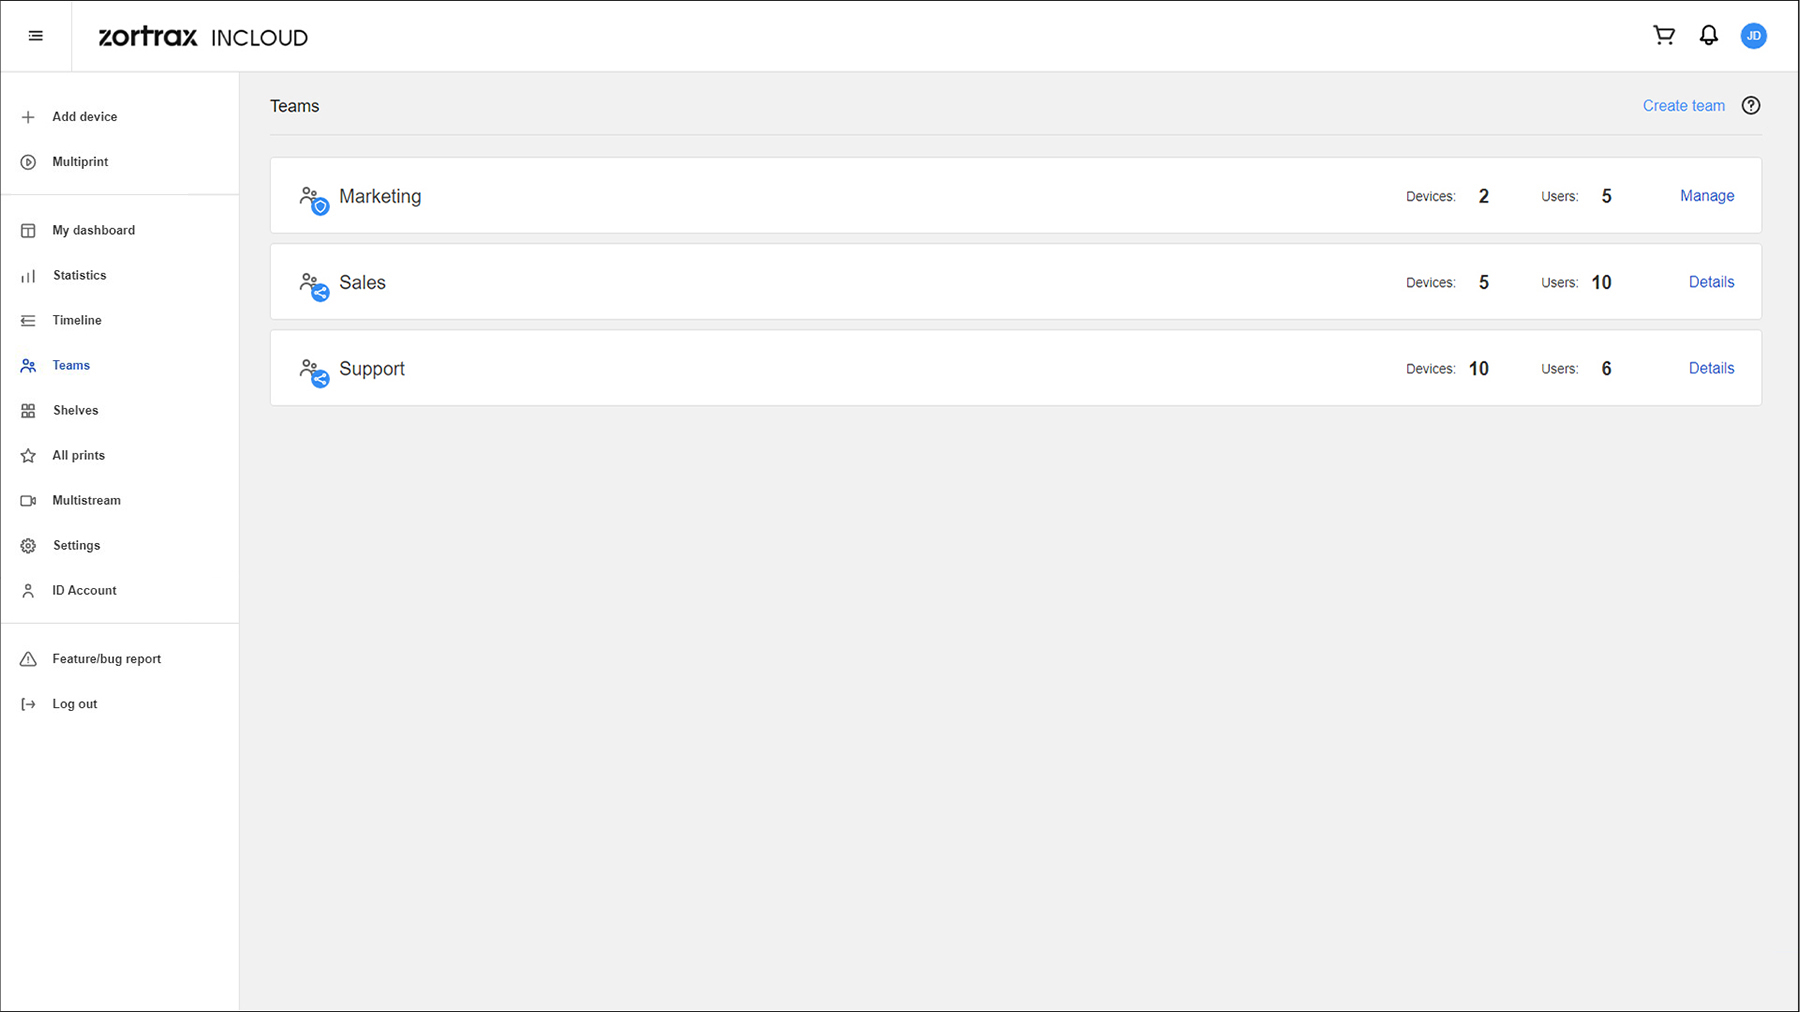Open the shopping cart
Screen dimensions: 1800x1012
1664,36
